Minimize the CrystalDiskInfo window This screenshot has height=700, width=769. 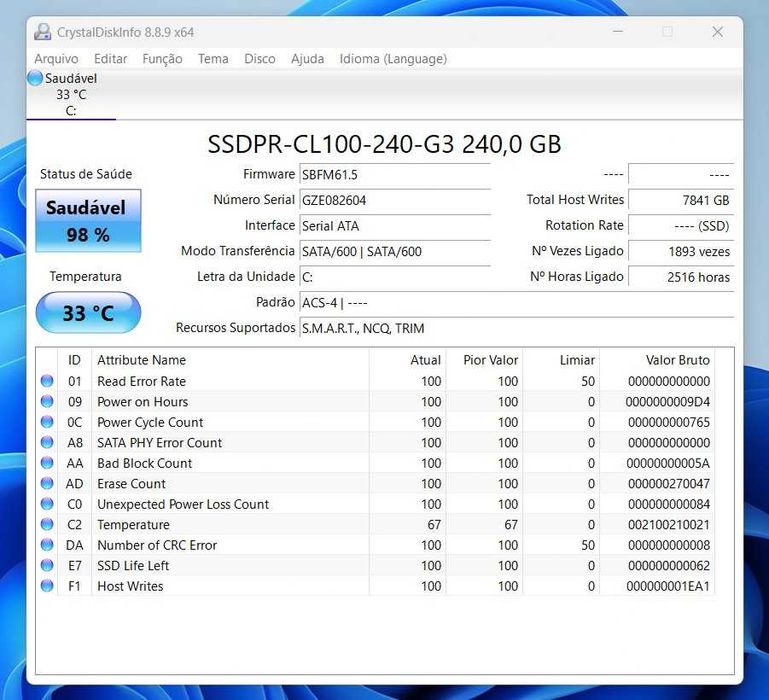[618, 32]
